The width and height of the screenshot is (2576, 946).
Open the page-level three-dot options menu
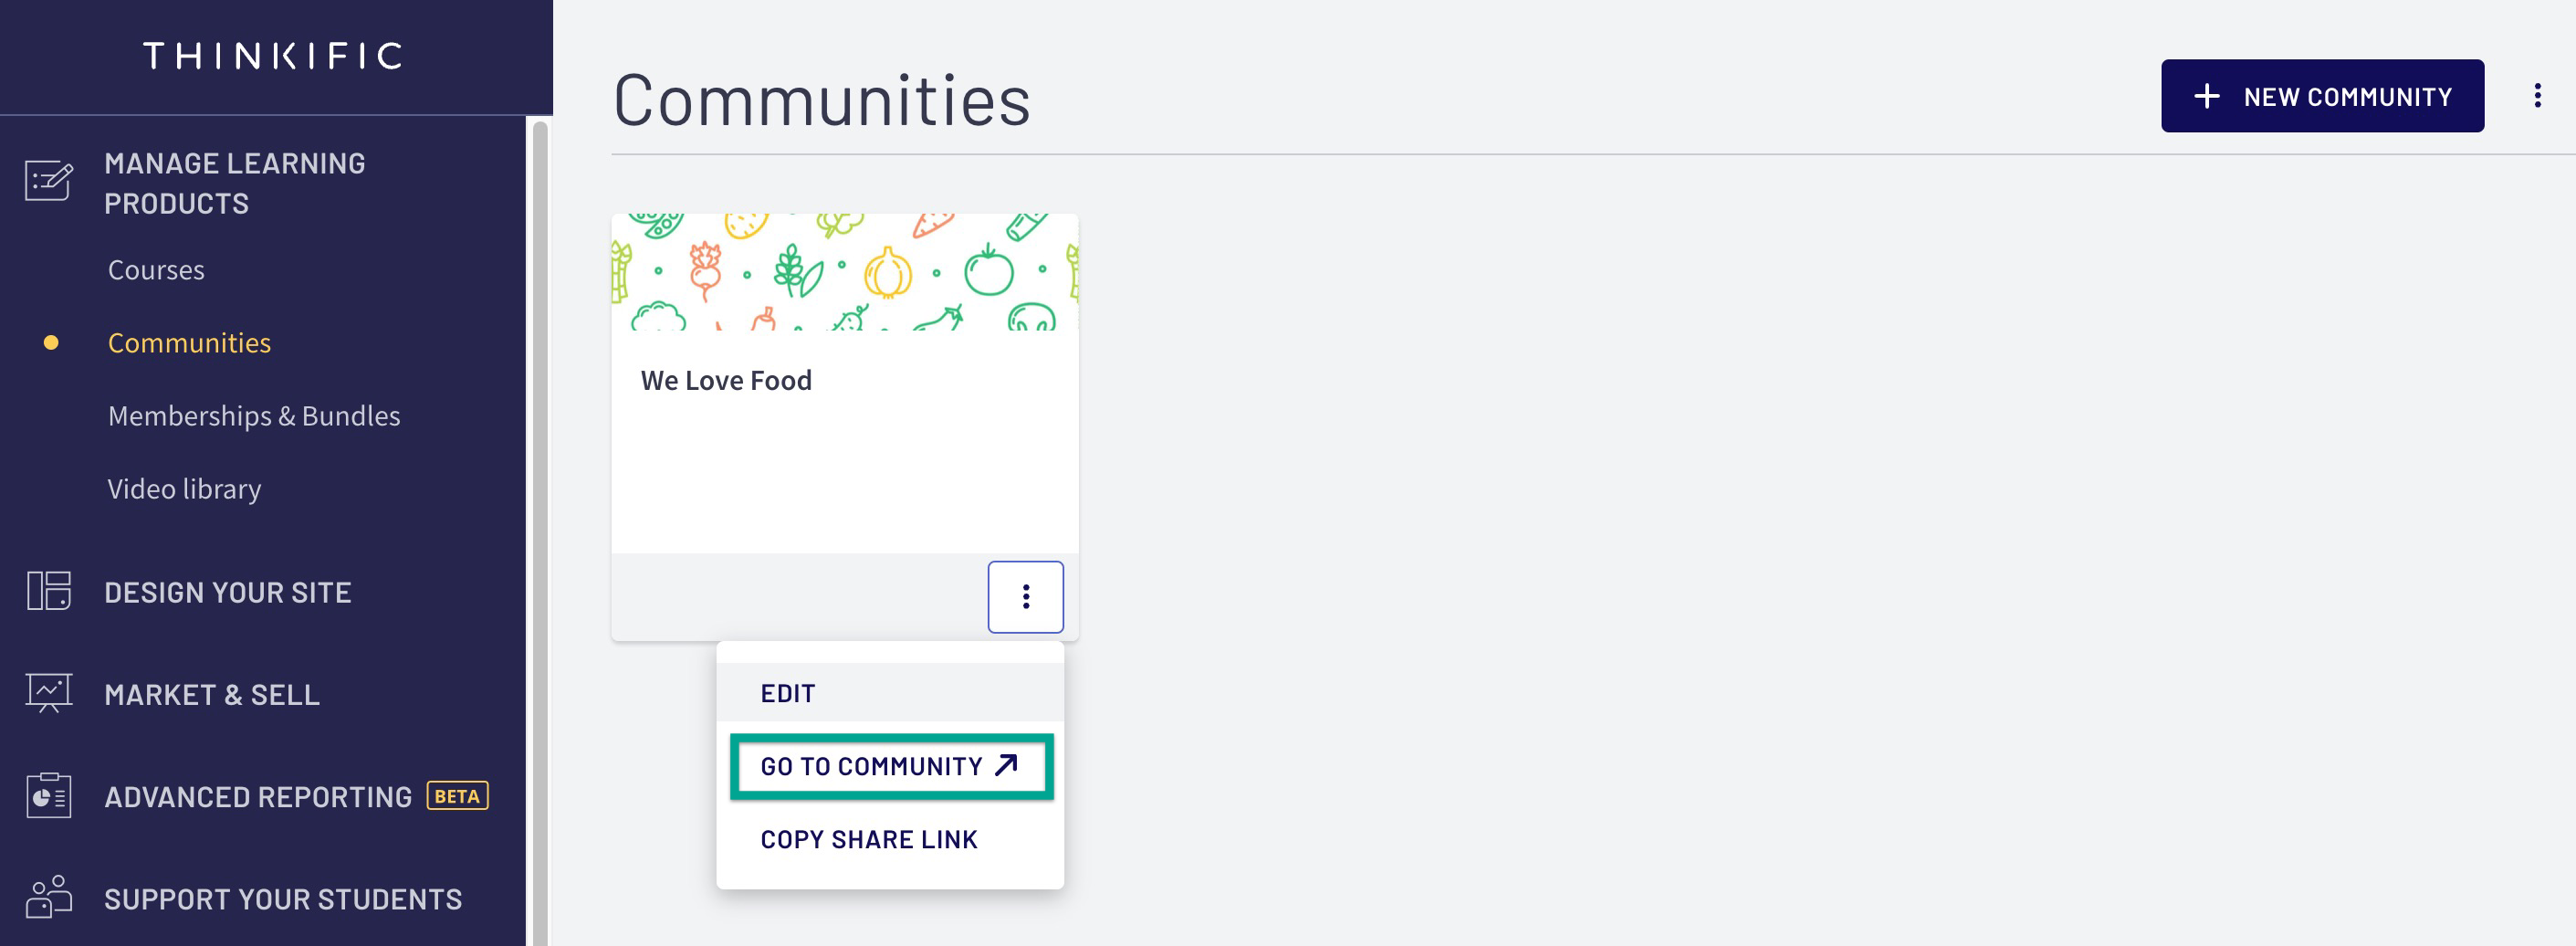(2537, 96)
